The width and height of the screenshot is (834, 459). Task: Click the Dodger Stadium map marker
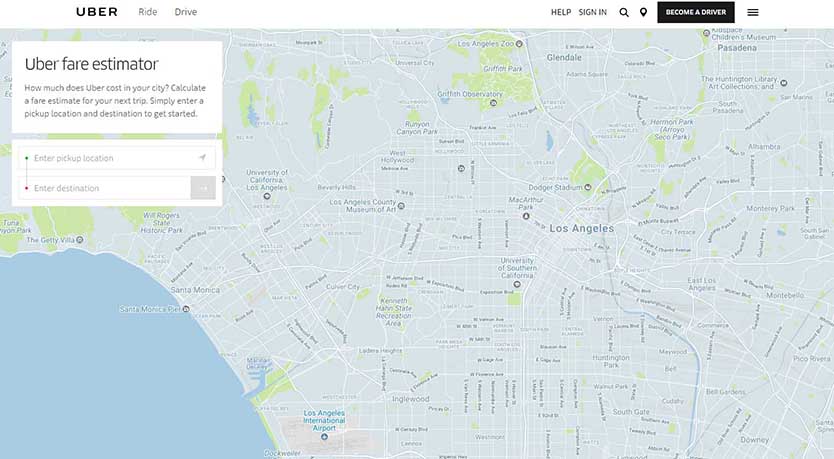tap(589, 187)
